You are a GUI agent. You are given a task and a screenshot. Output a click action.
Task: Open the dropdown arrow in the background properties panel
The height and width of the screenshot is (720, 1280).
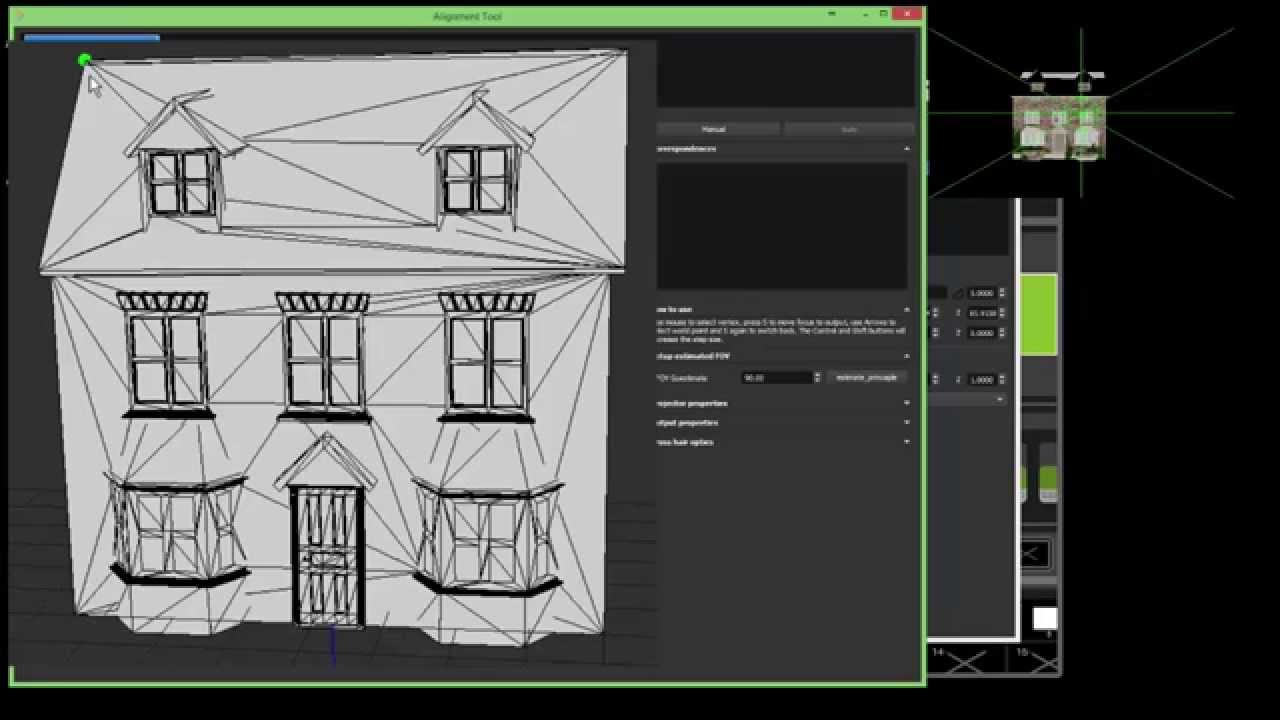pyautogui.click(x=998, y=399)
